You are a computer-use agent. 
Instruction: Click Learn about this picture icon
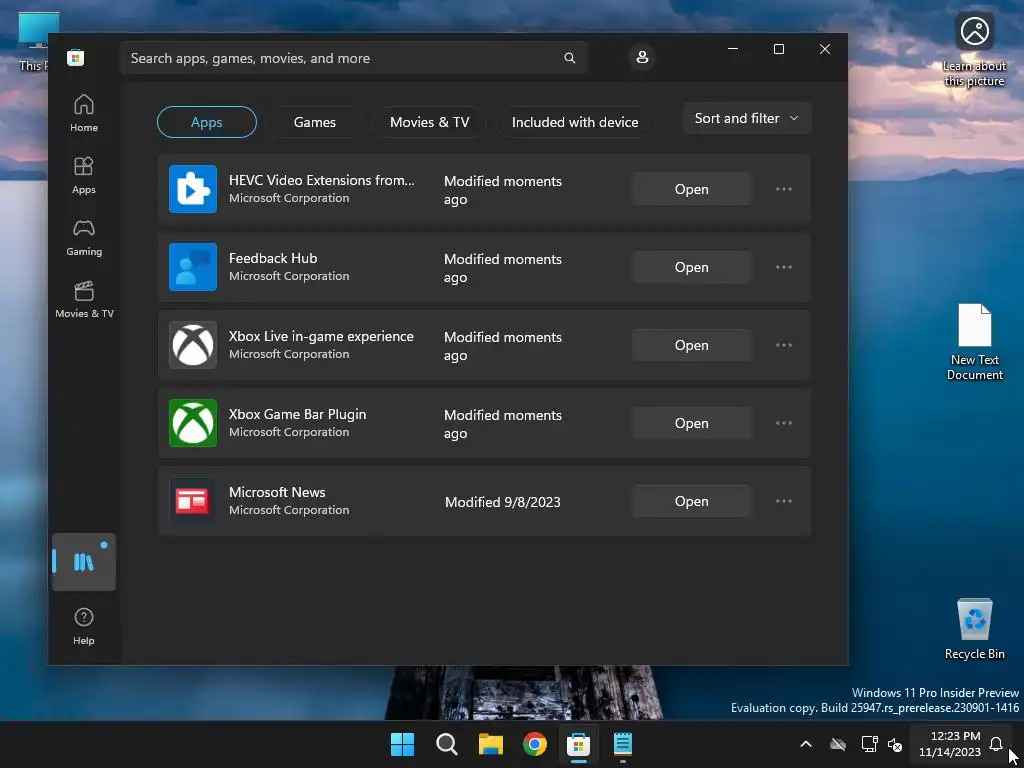point(974,50)
